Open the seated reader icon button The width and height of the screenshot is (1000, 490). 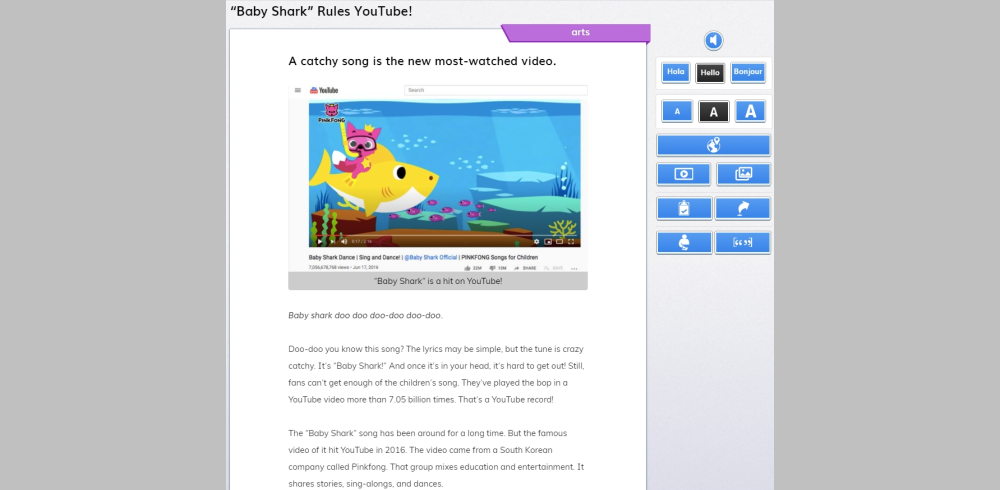[684, 242]
